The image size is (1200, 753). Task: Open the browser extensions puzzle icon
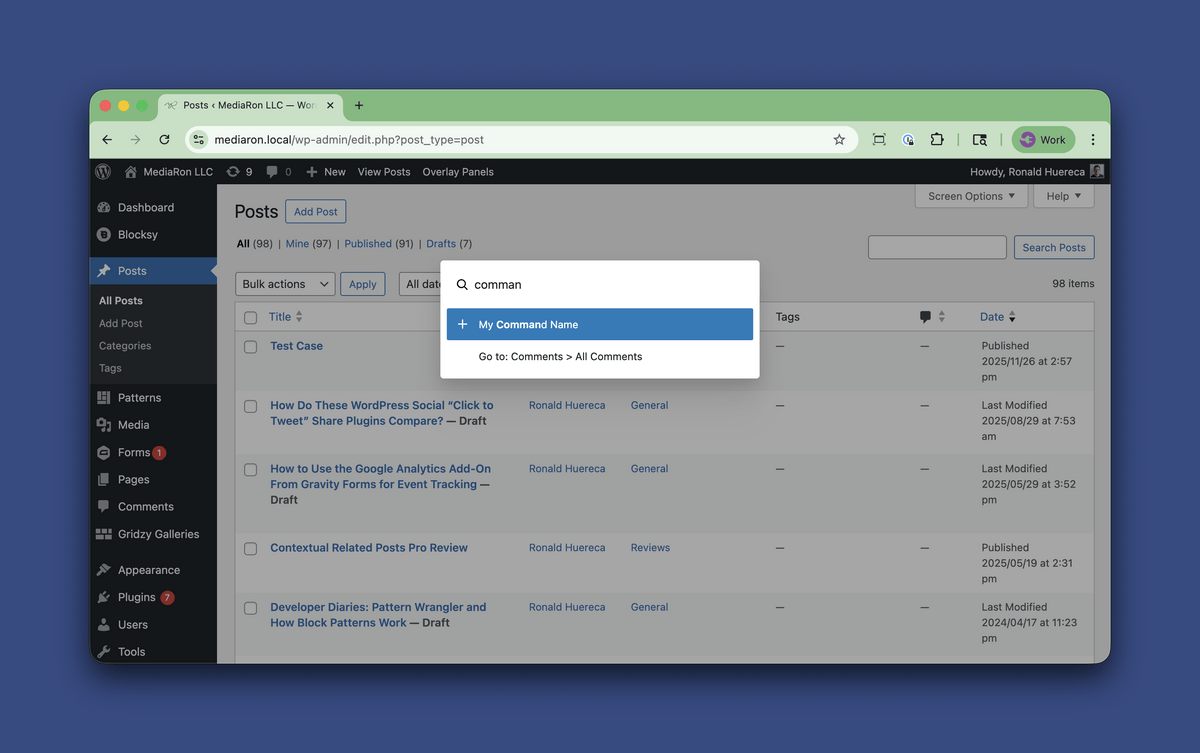[x=937, y=140]
